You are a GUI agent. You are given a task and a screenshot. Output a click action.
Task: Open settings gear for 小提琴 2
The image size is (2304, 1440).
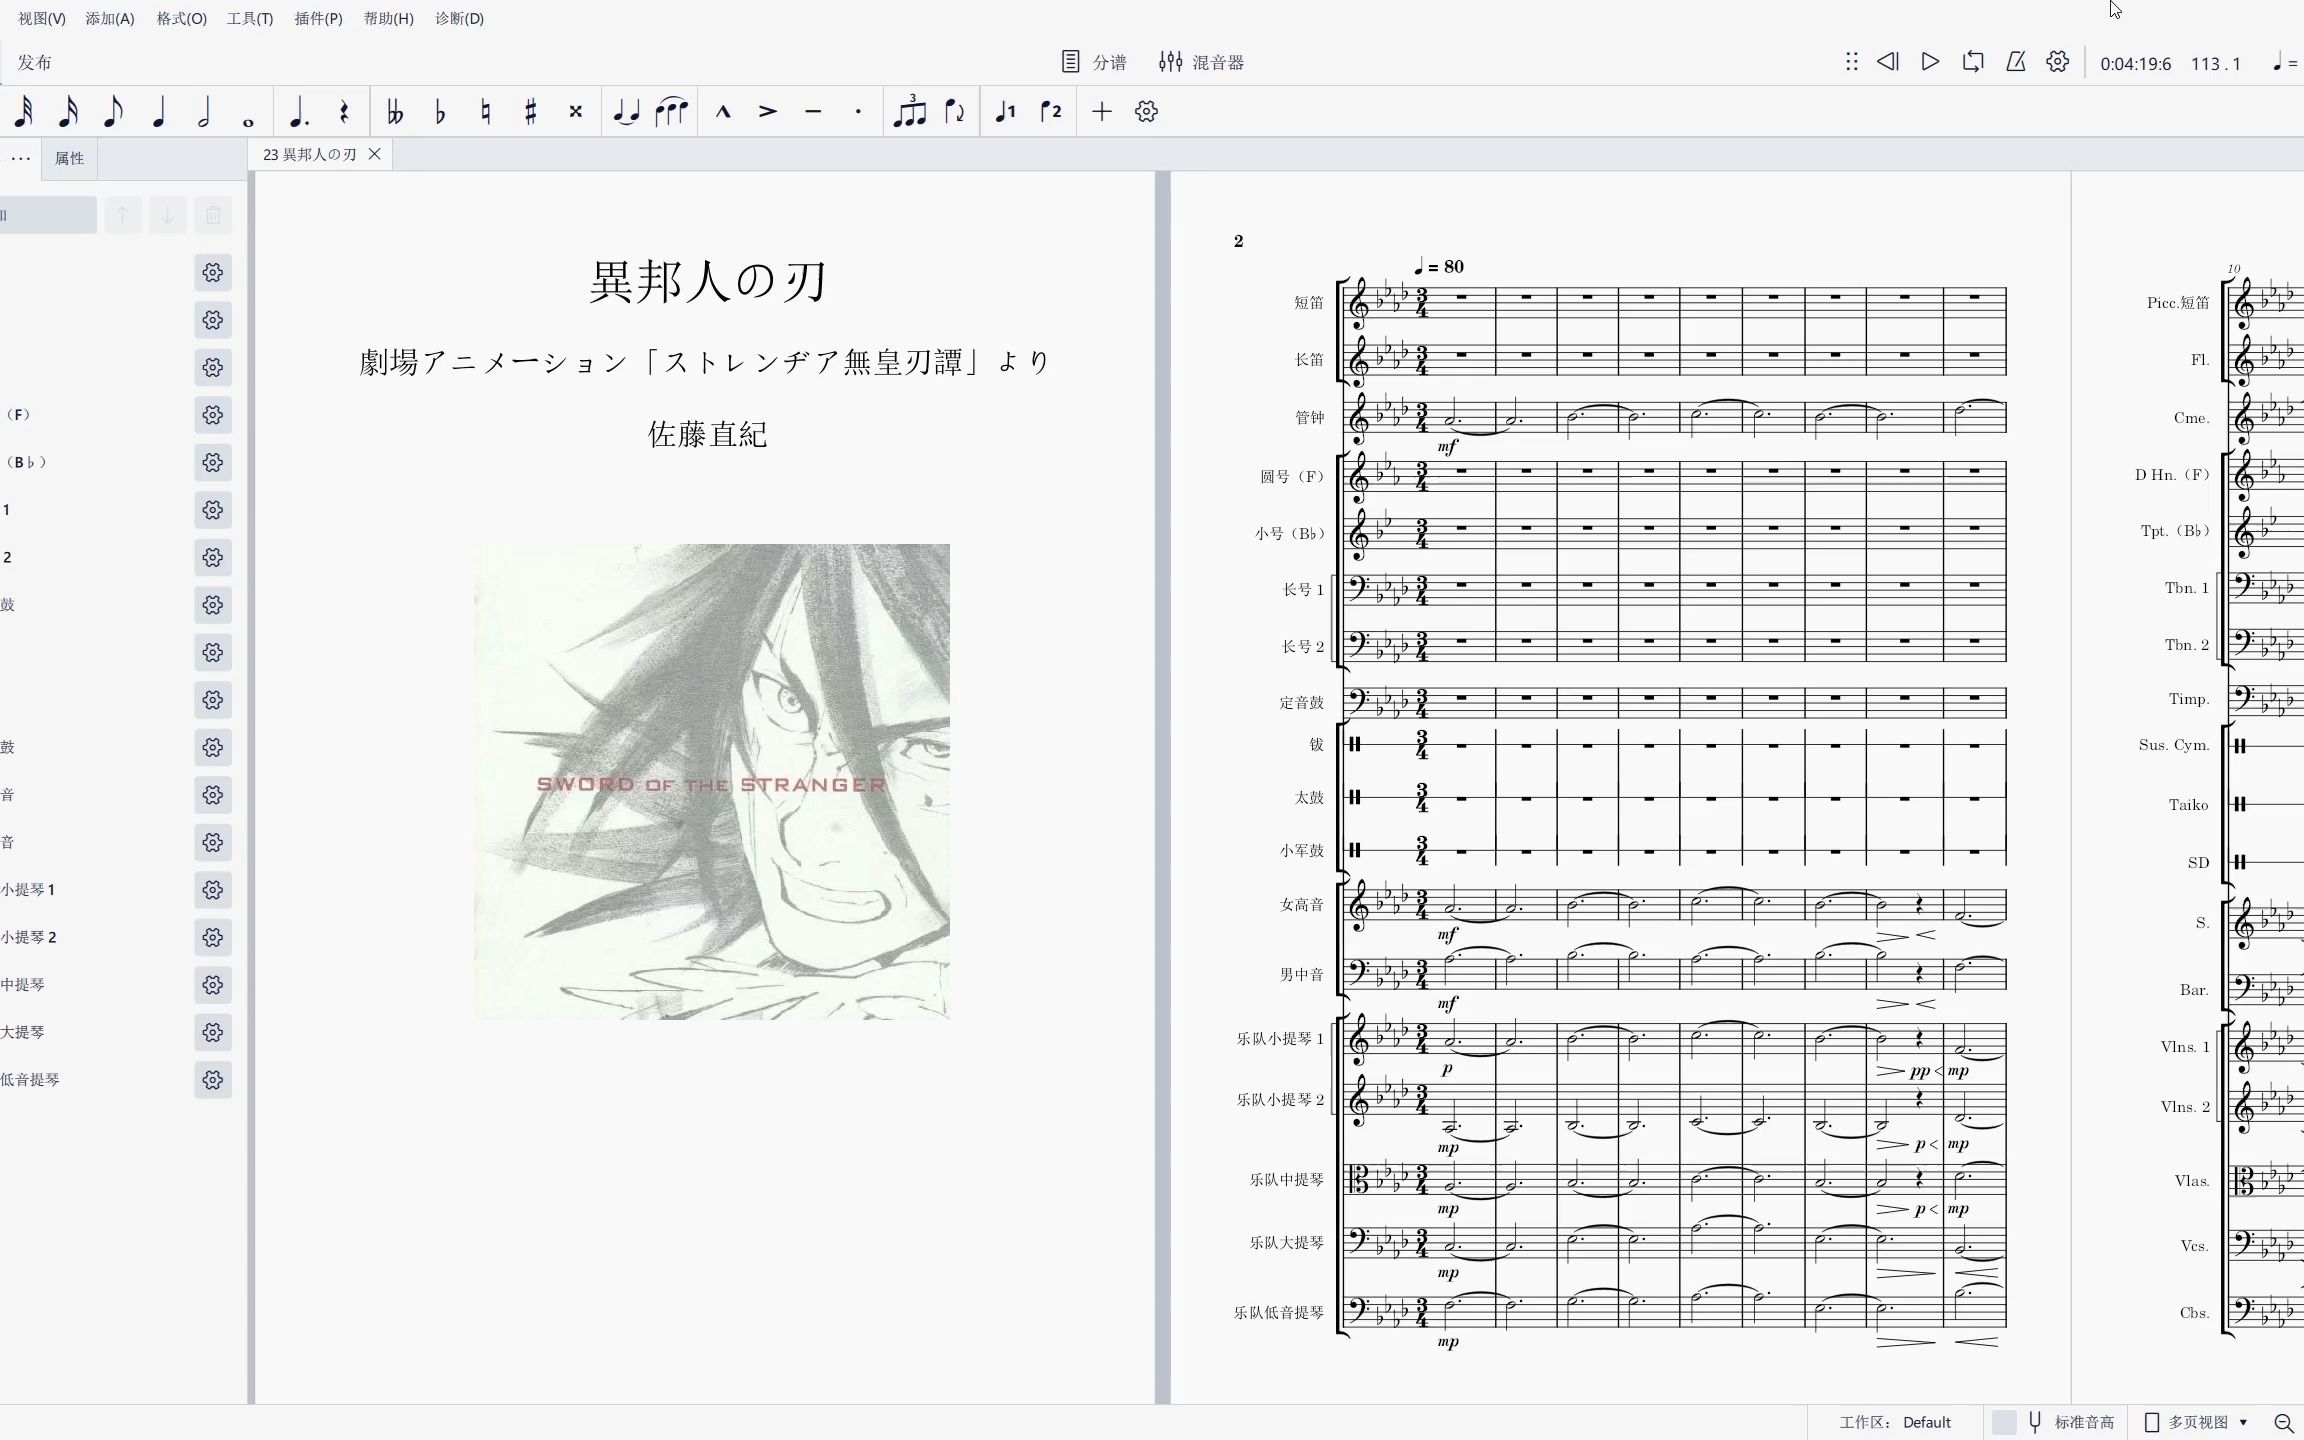point(213,937)
